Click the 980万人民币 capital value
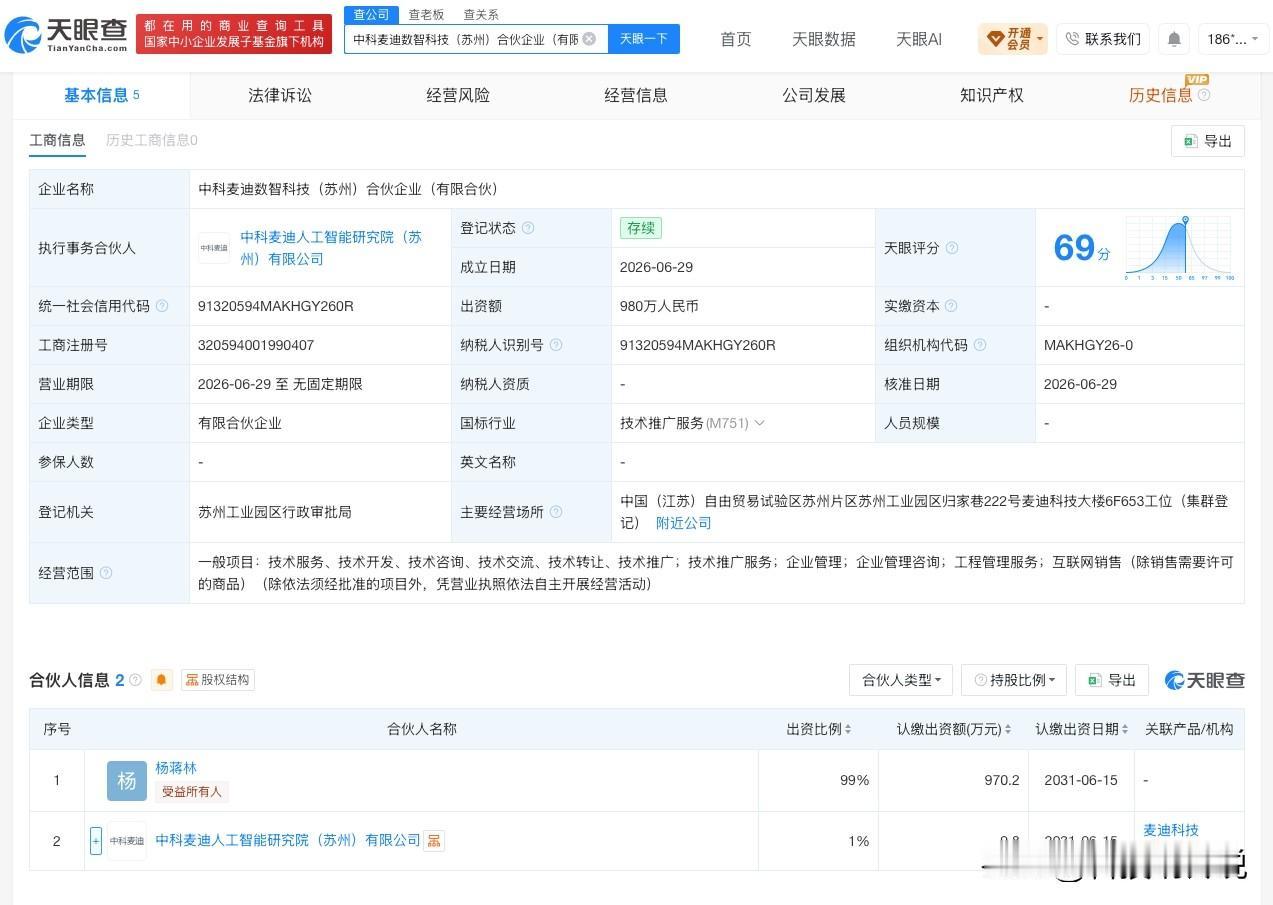 coord(659,306)
